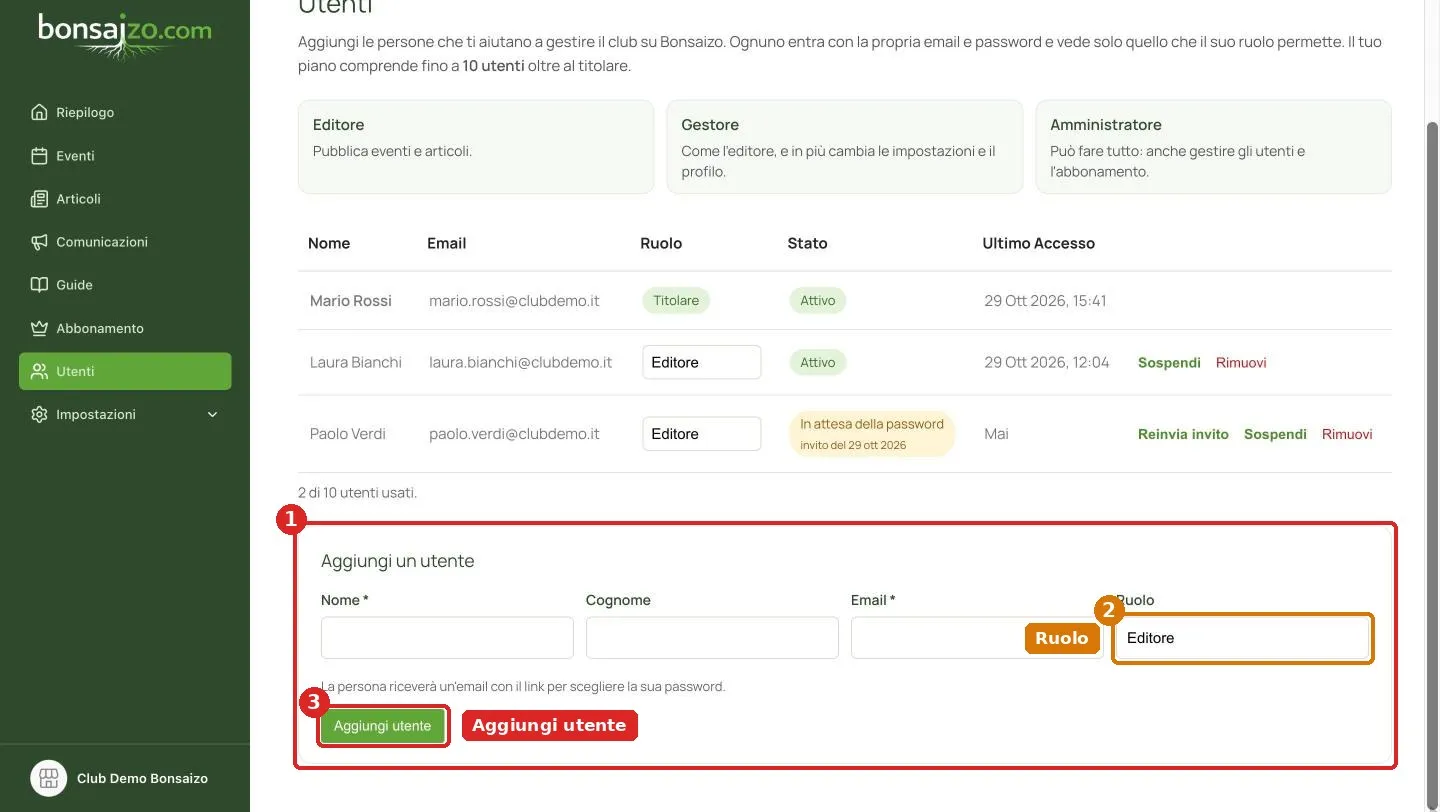Click the mario.rossi@clubdemo.it email cell
The image size is (1440, 812).
tap(514, 301)
